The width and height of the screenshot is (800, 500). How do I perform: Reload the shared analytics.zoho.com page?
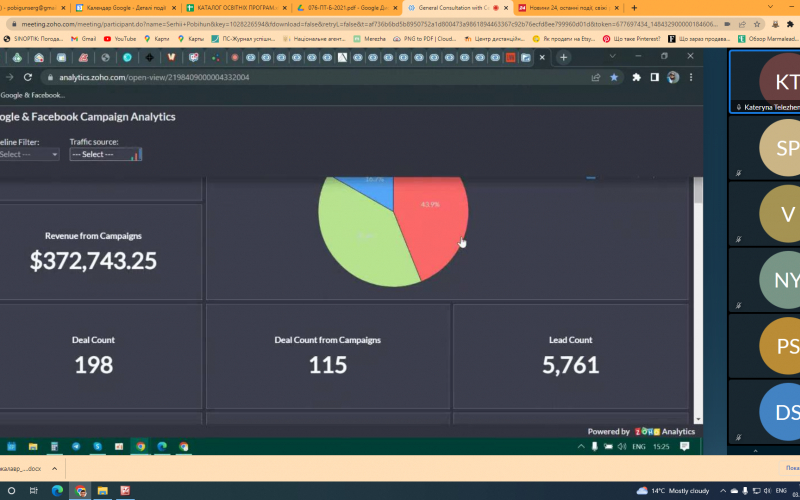pyautogui.click(x=28, y=77)
